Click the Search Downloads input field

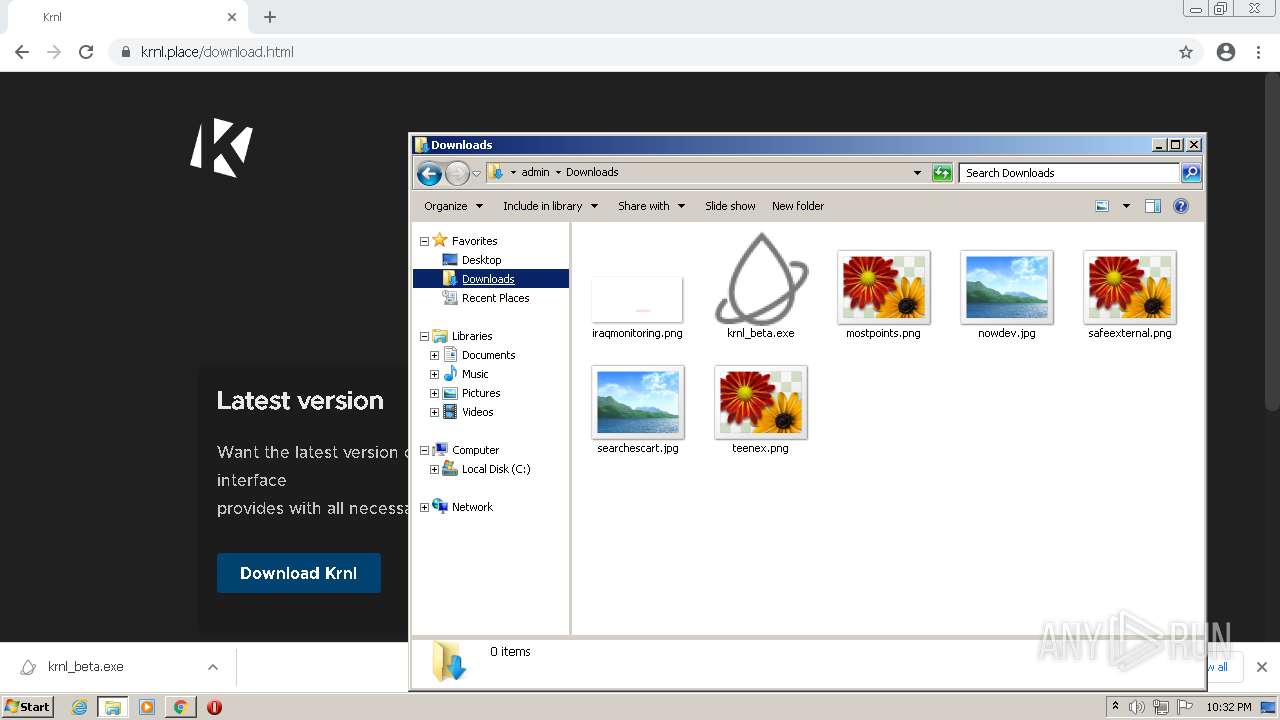pyautogui.click(x=1069, y=173)
